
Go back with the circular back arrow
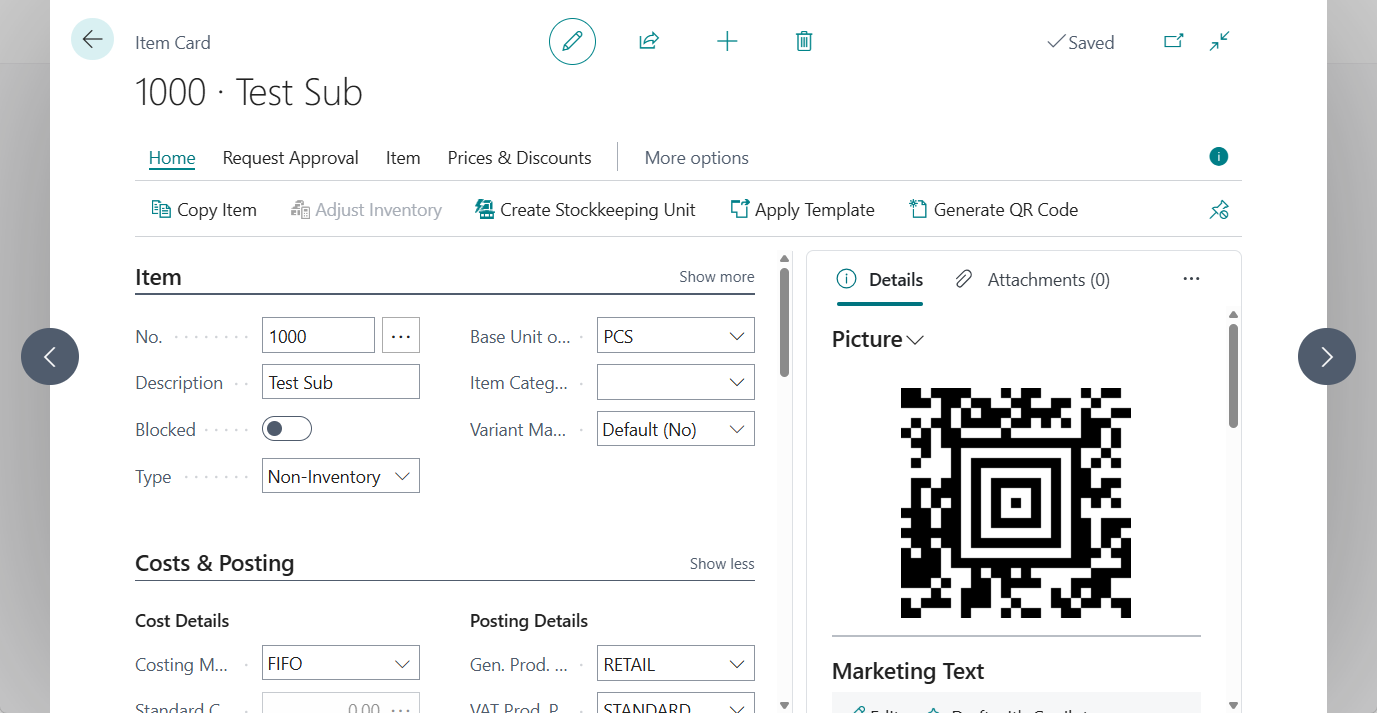(x=92, y=39)
